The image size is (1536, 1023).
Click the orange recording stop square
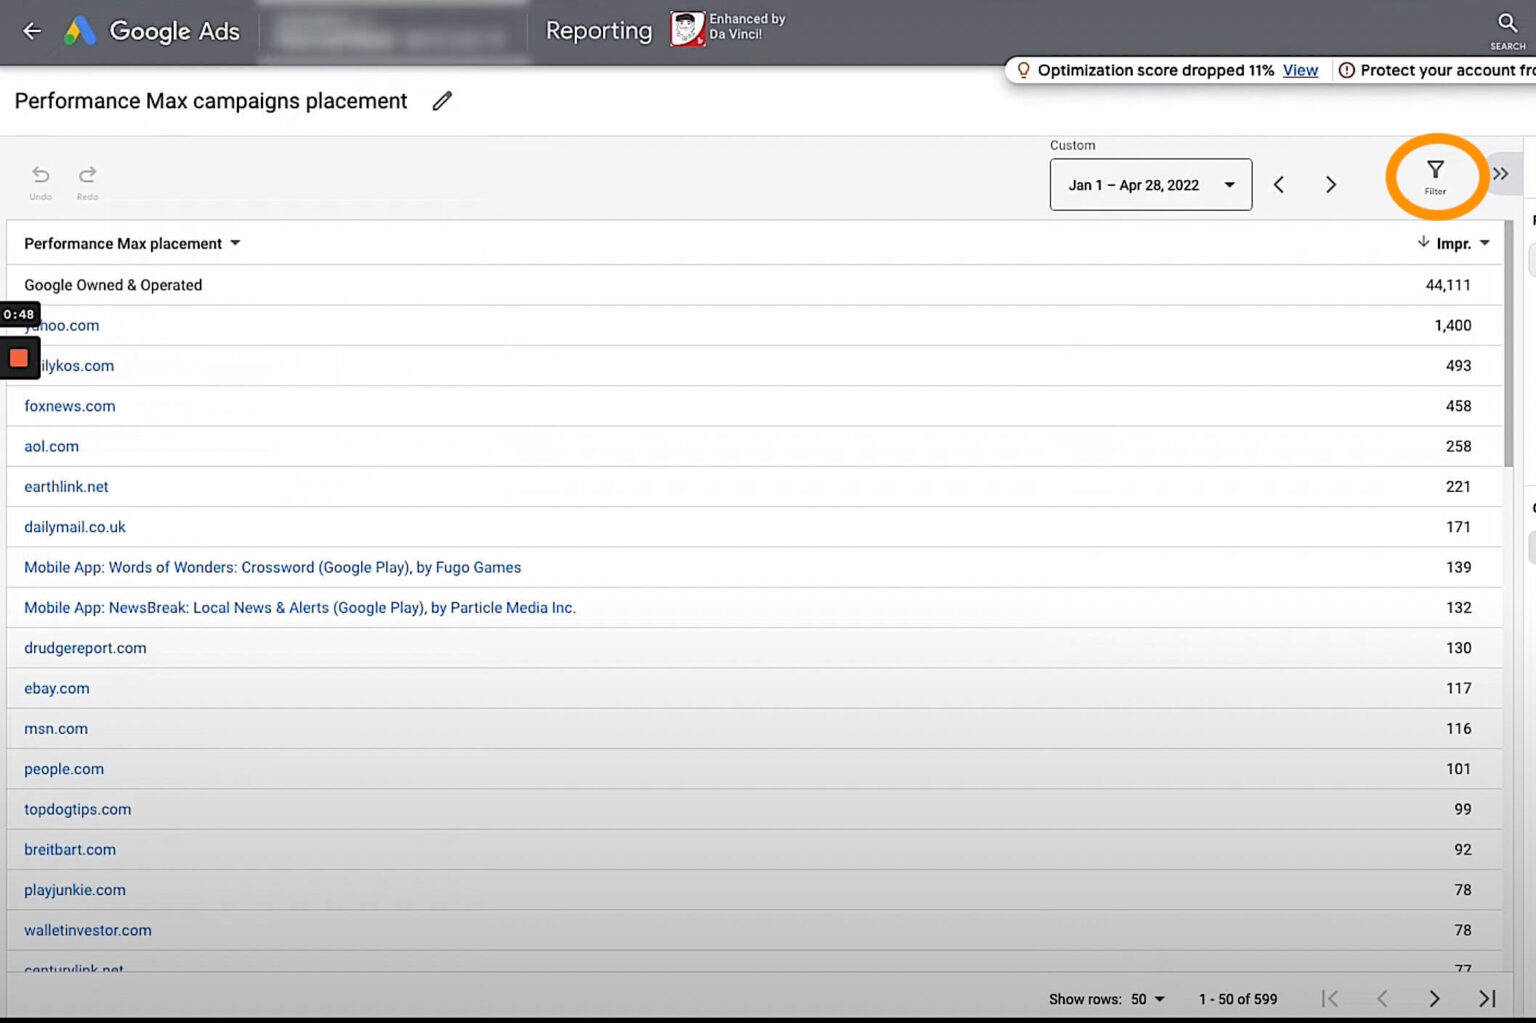pyautogui.click(x=17, y=357)
